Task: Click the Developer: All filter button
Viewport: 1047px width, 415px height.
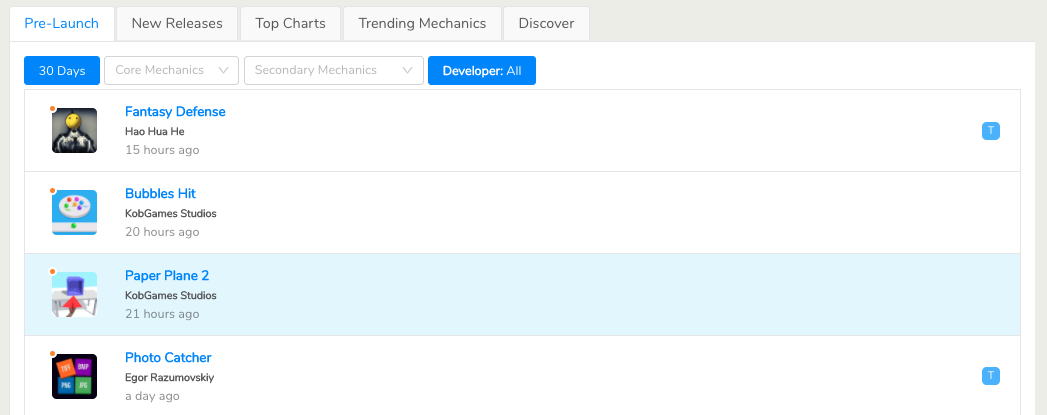Action: (481, 71)
